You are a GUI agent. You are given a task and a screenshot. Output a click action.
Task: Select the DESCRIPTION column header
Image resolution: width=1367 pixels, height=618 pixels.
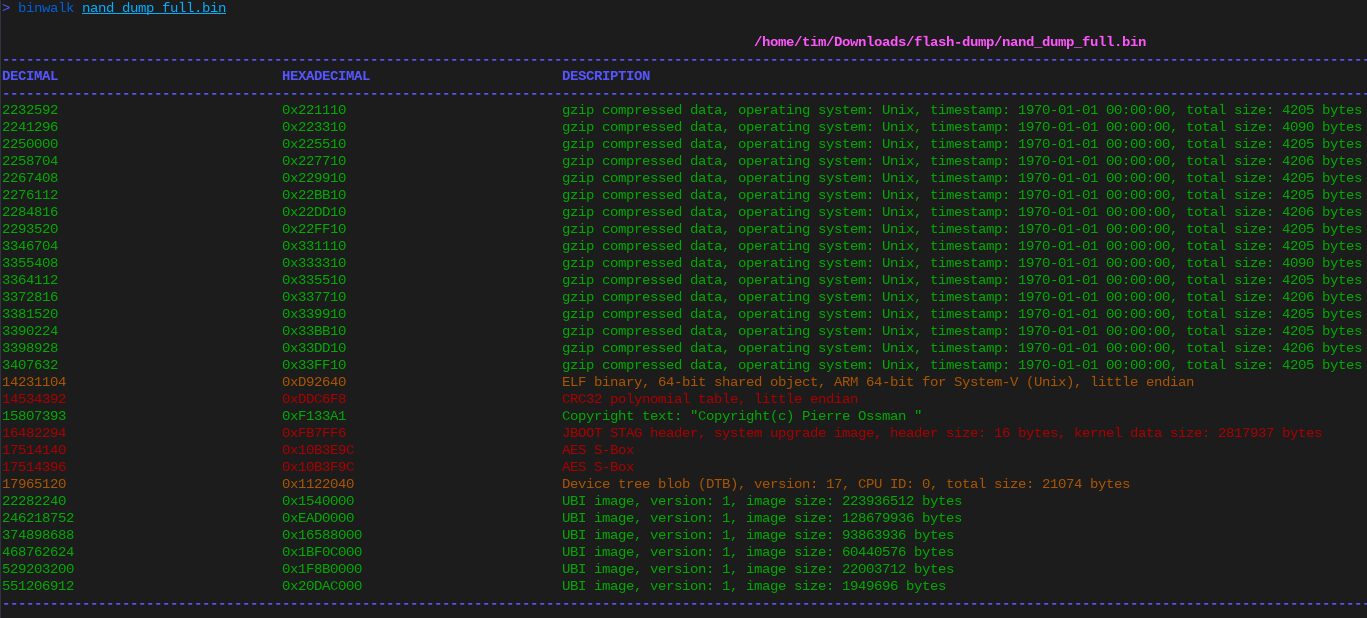(x=607, y=75)
